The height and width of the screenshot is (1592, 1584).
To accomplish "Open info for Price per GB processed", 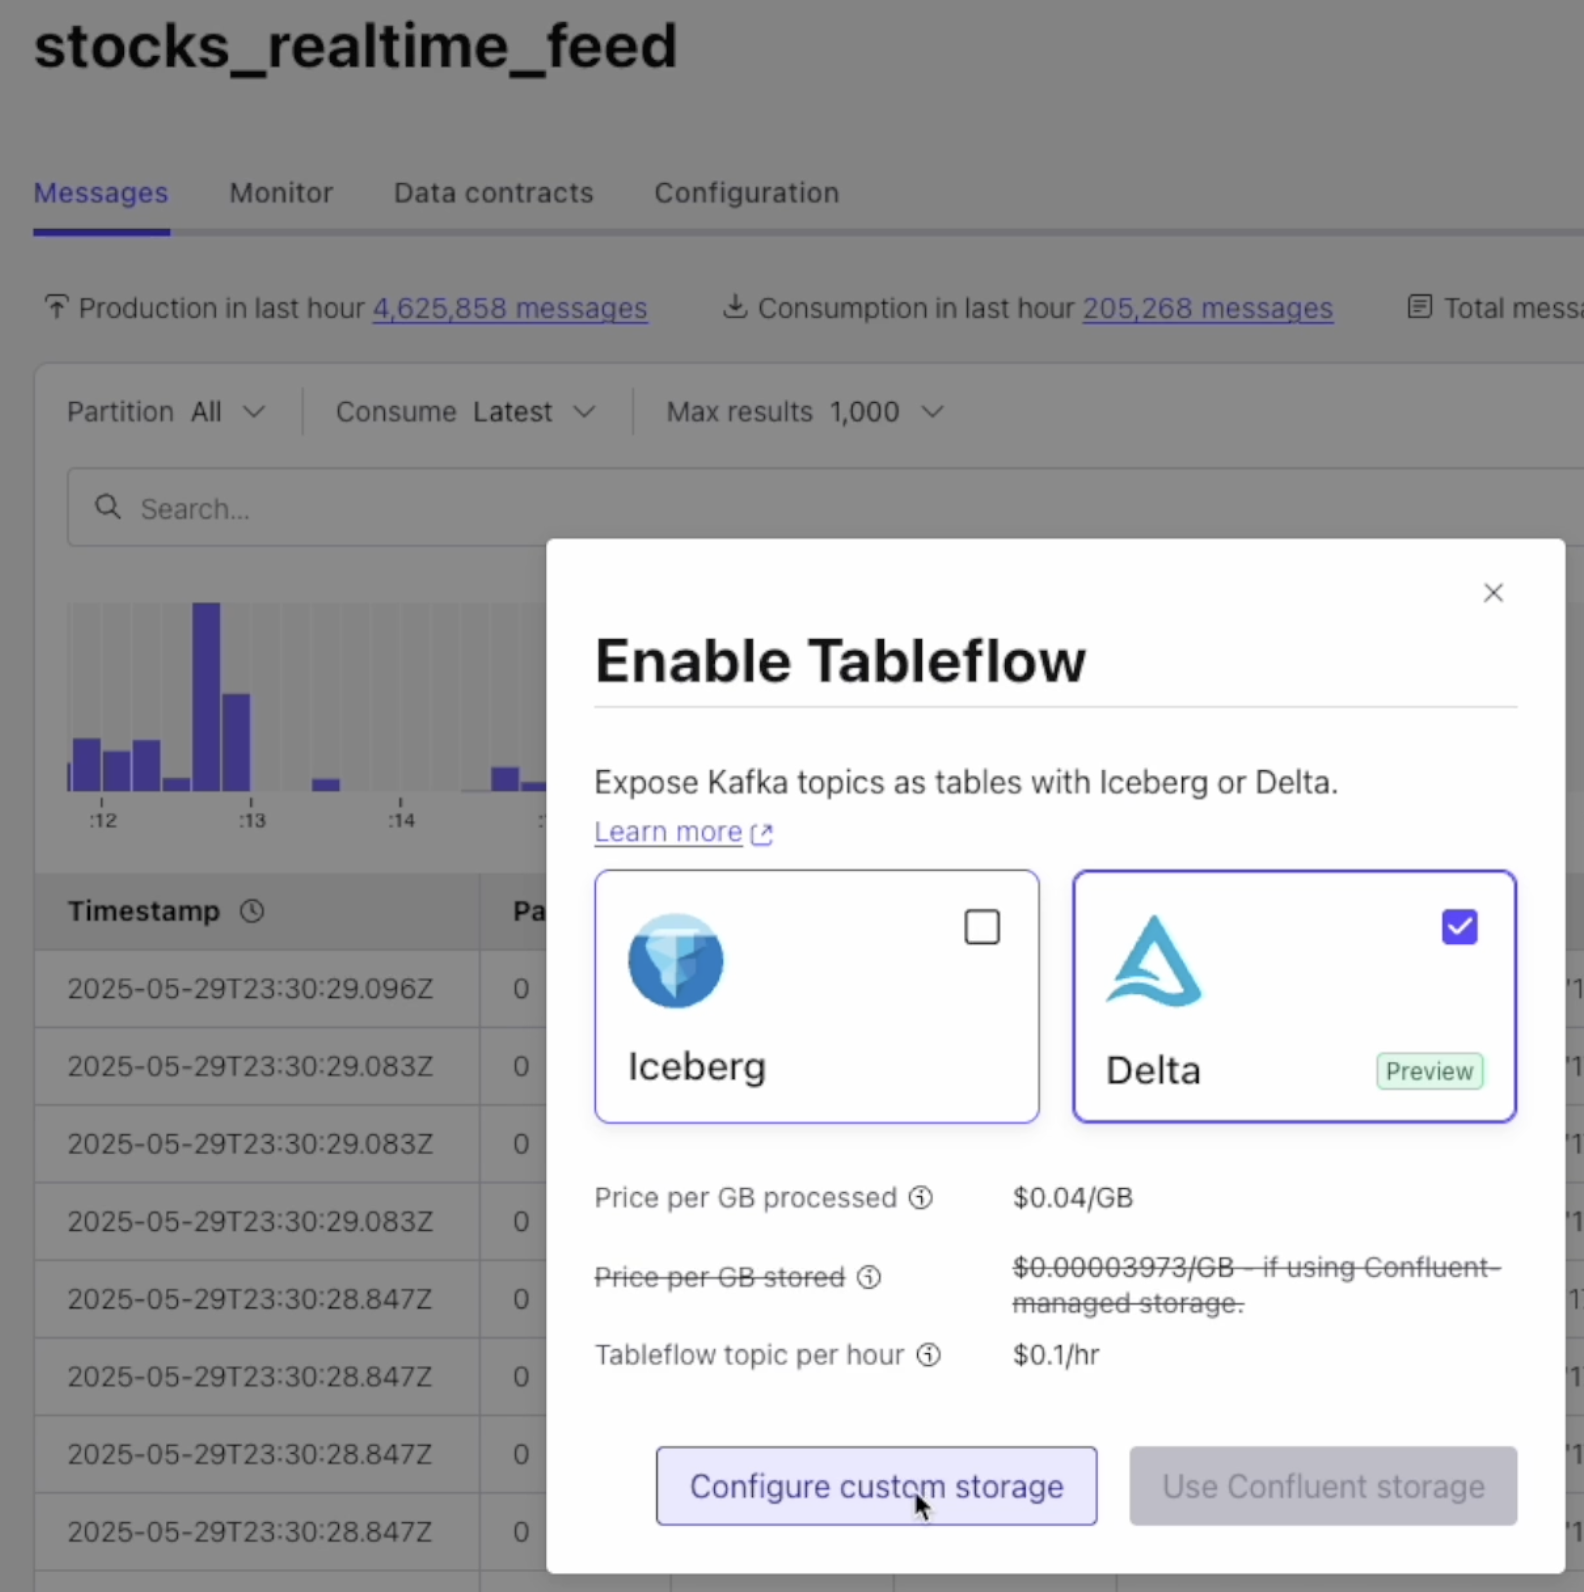I will [x=921, y=1197].
